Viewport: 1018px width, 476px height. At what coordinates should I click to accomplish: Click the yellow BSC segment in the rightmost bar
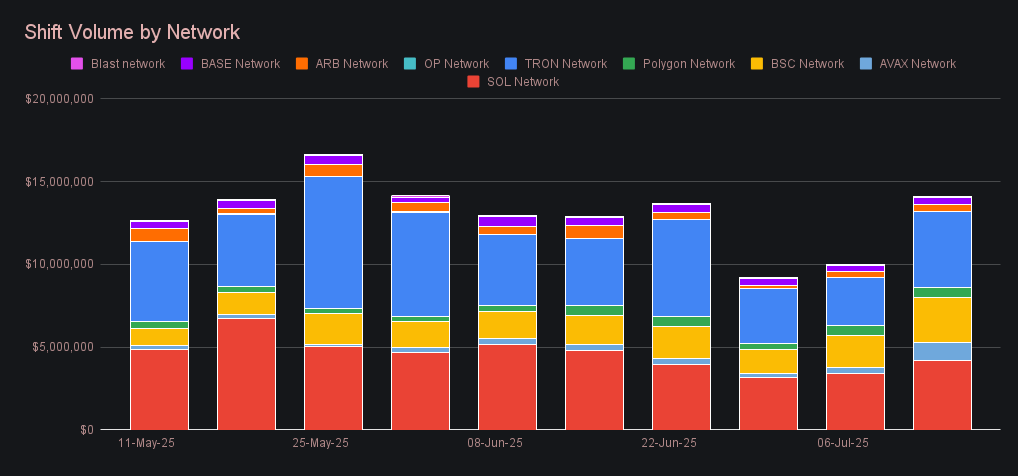point(942,320)
